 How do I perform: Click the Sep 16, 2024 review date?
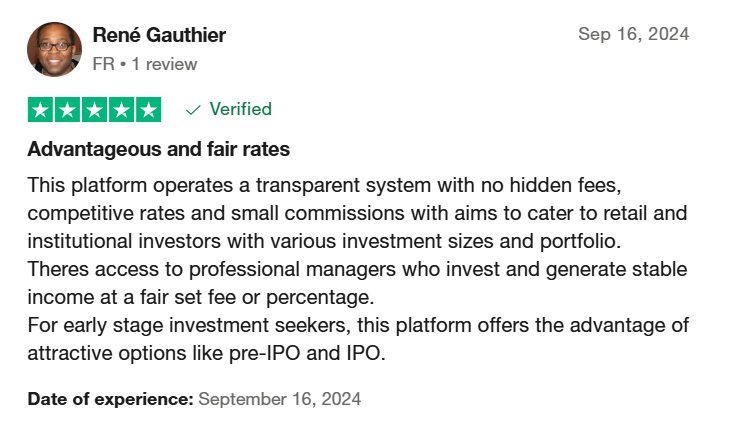633,34
